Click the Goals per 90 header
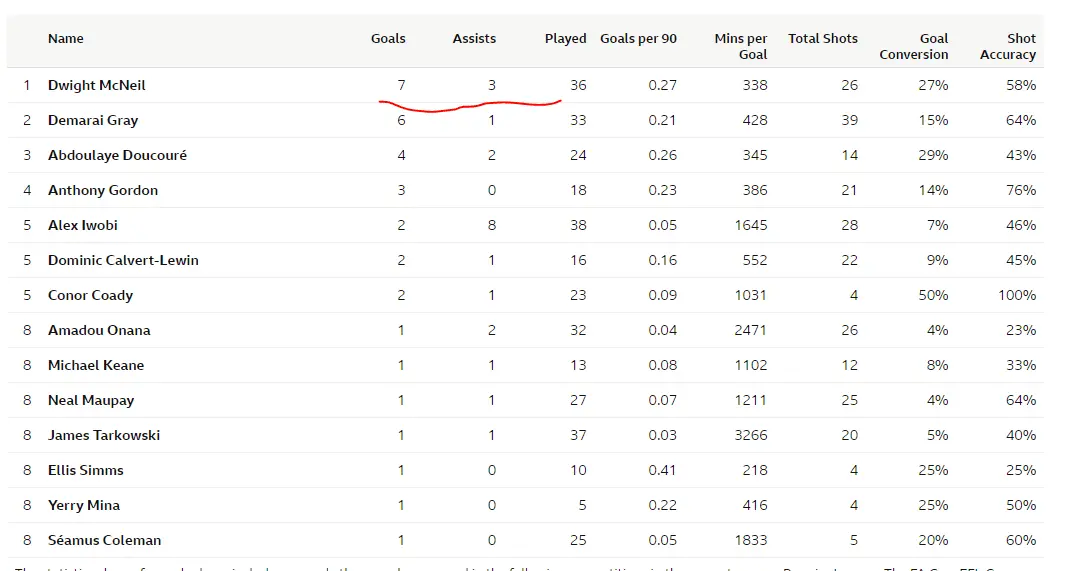This screenshot has height=571, width=1071. [638, 39]
